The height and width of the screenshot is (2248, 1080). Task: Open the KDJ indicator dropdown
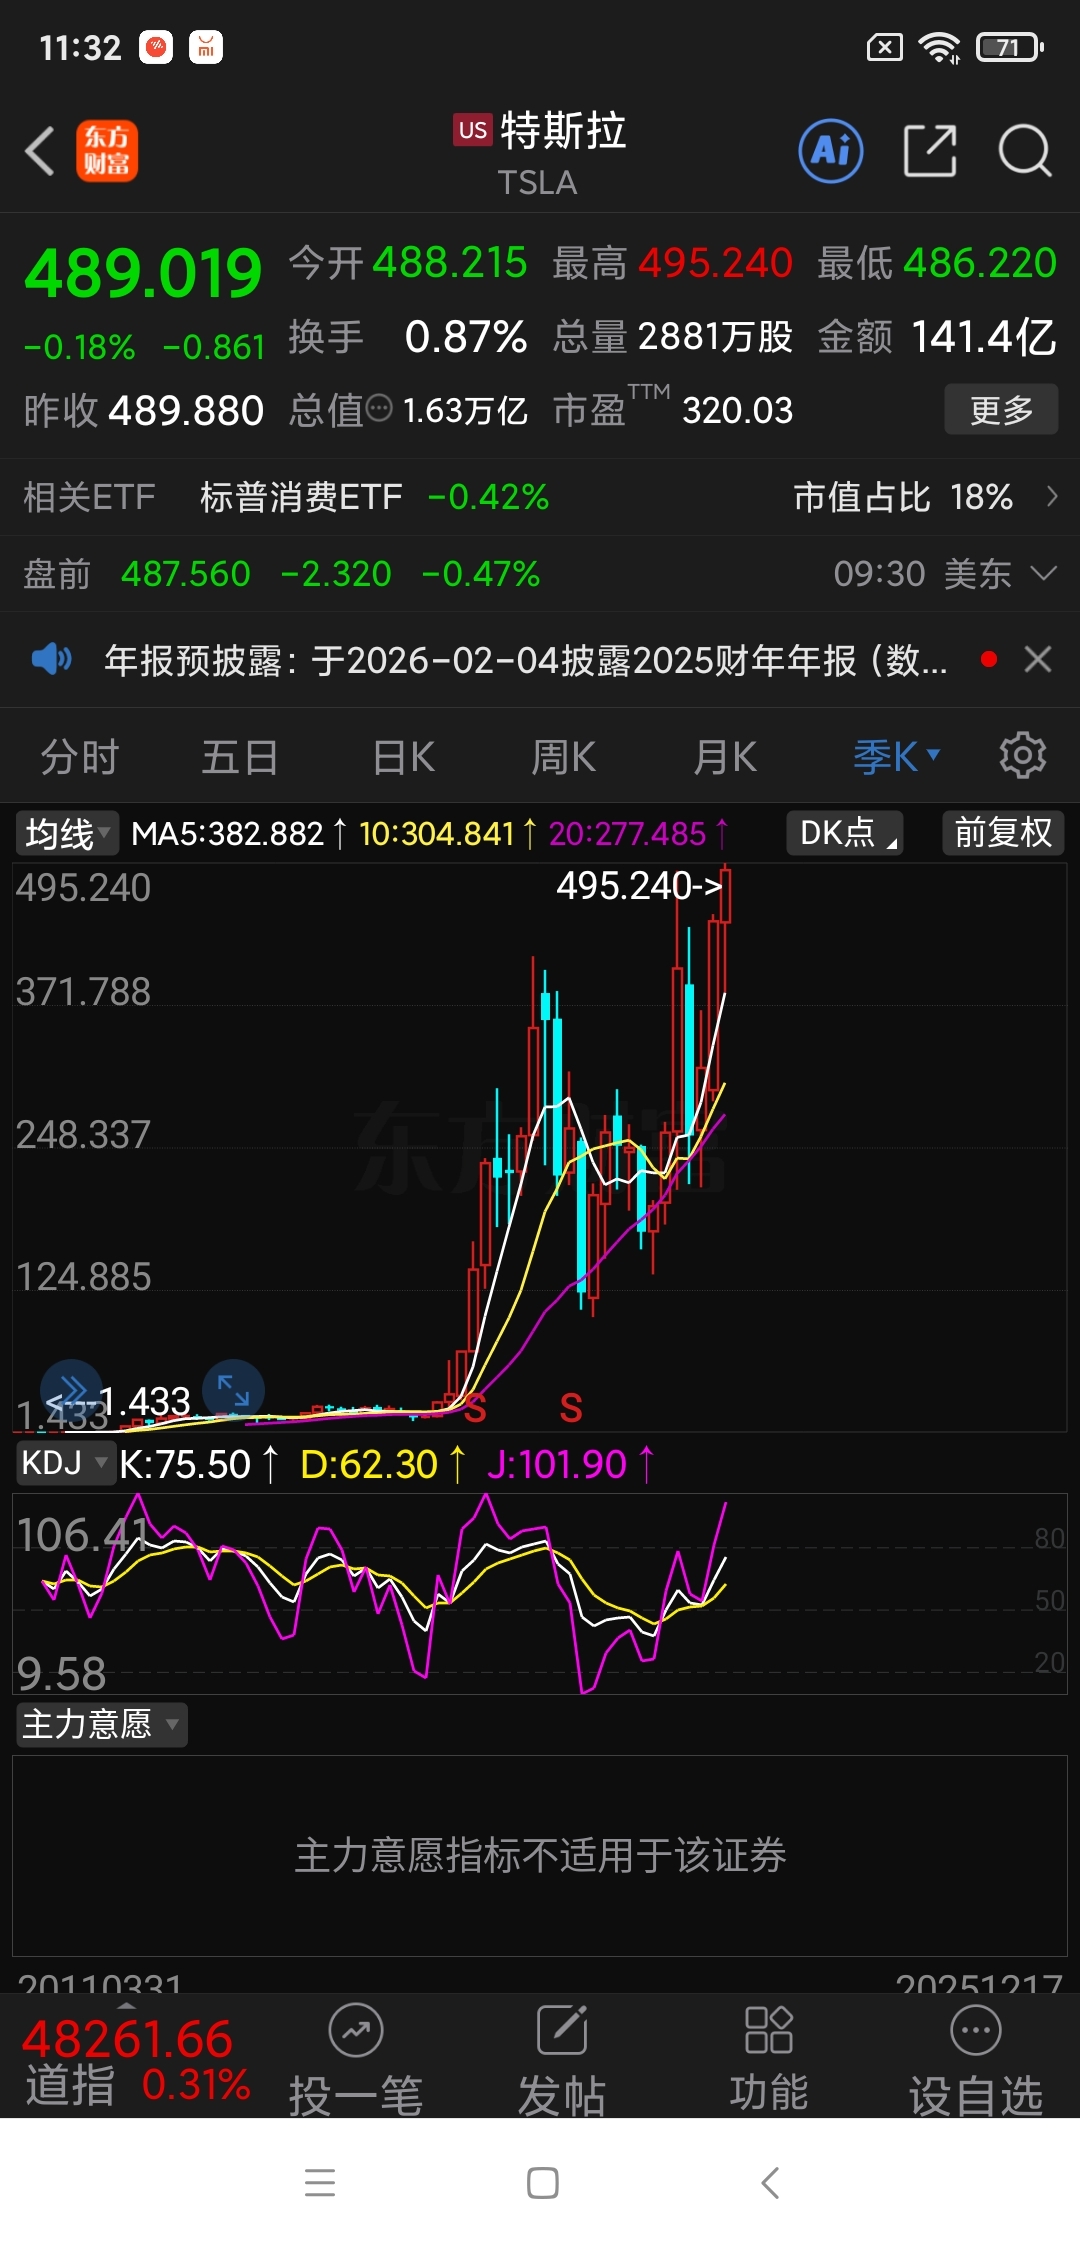[x=65, y=1463]
